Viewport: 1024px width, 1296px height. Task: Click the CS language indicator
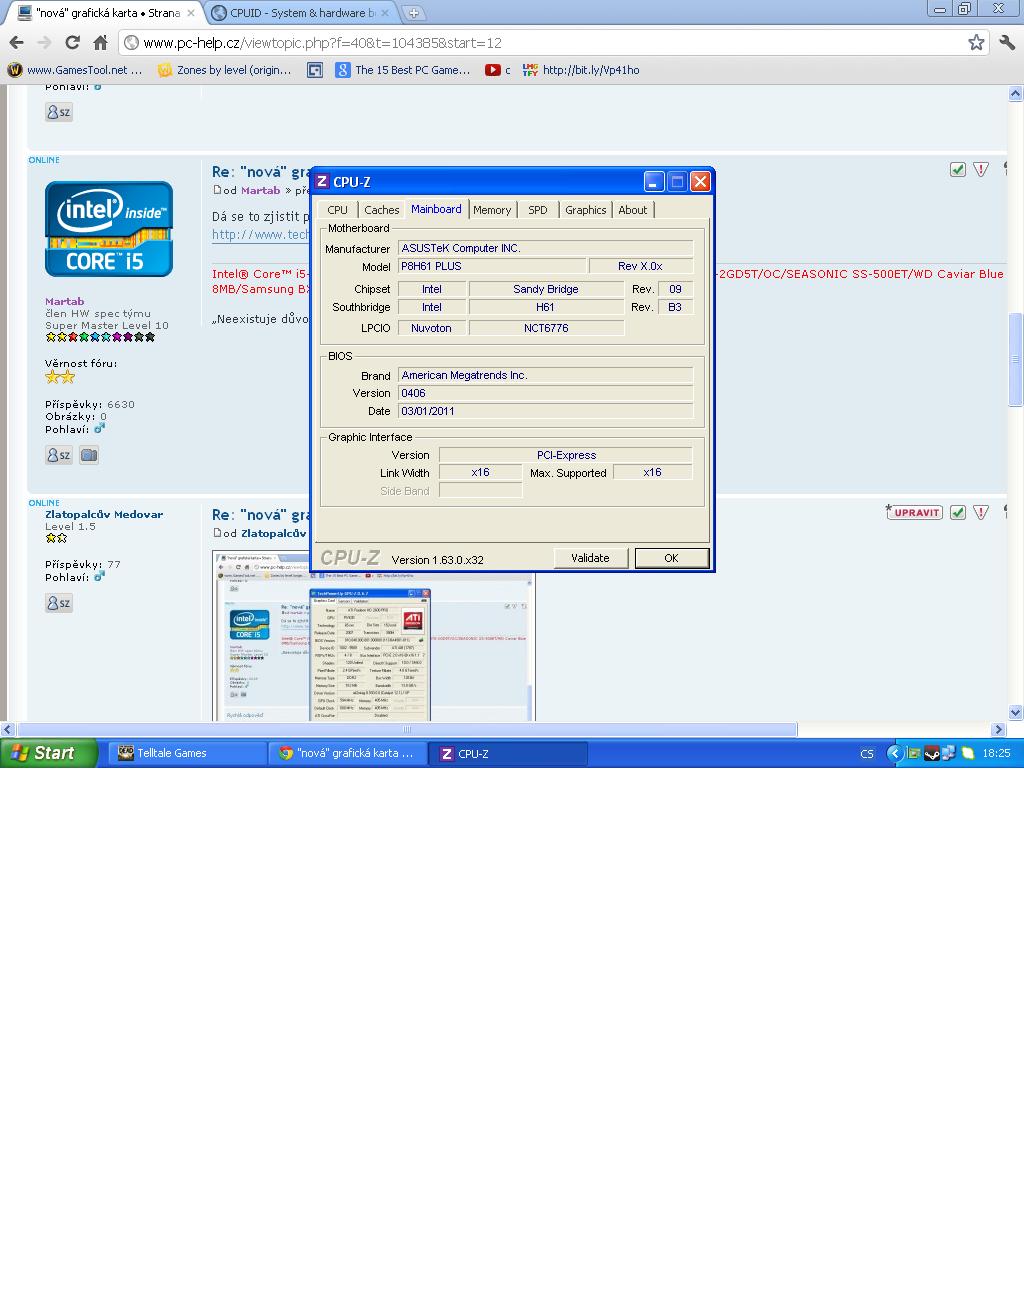point(867,753)
